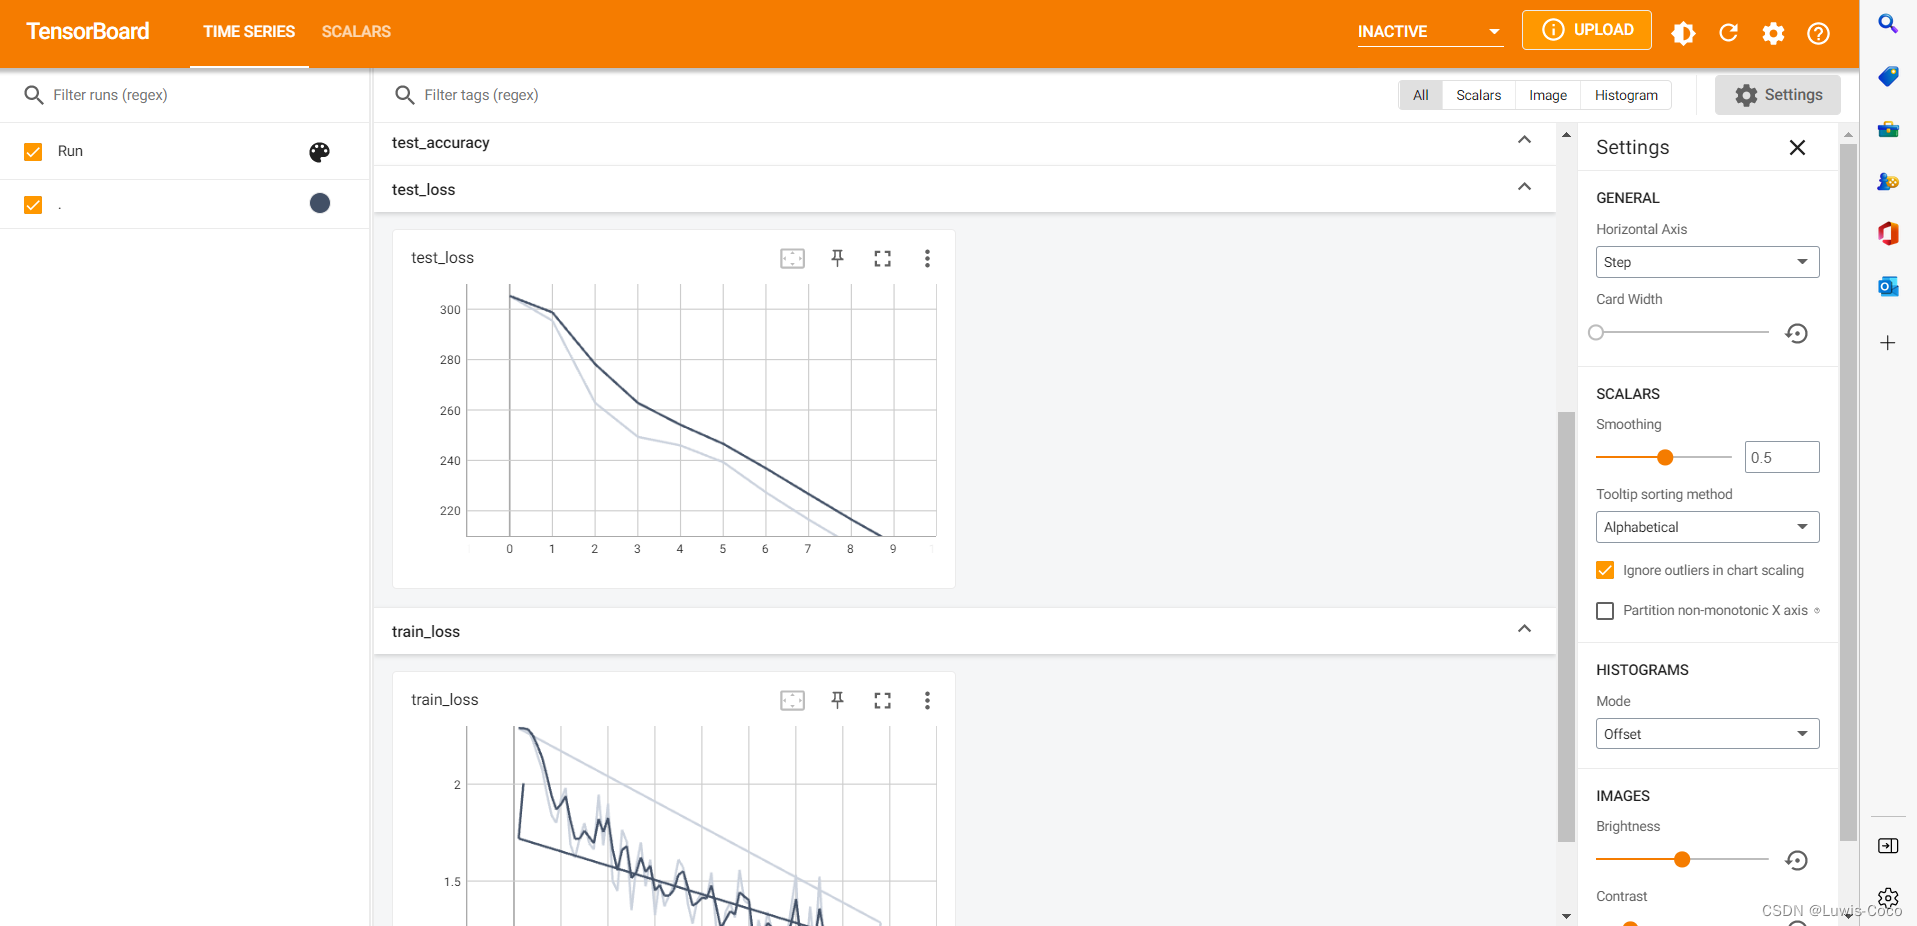The height and width of the screenshot is (926, 1917).
Task: Open Histograms Mode Offset dropdown
Action: click(x=1707, y=734)
